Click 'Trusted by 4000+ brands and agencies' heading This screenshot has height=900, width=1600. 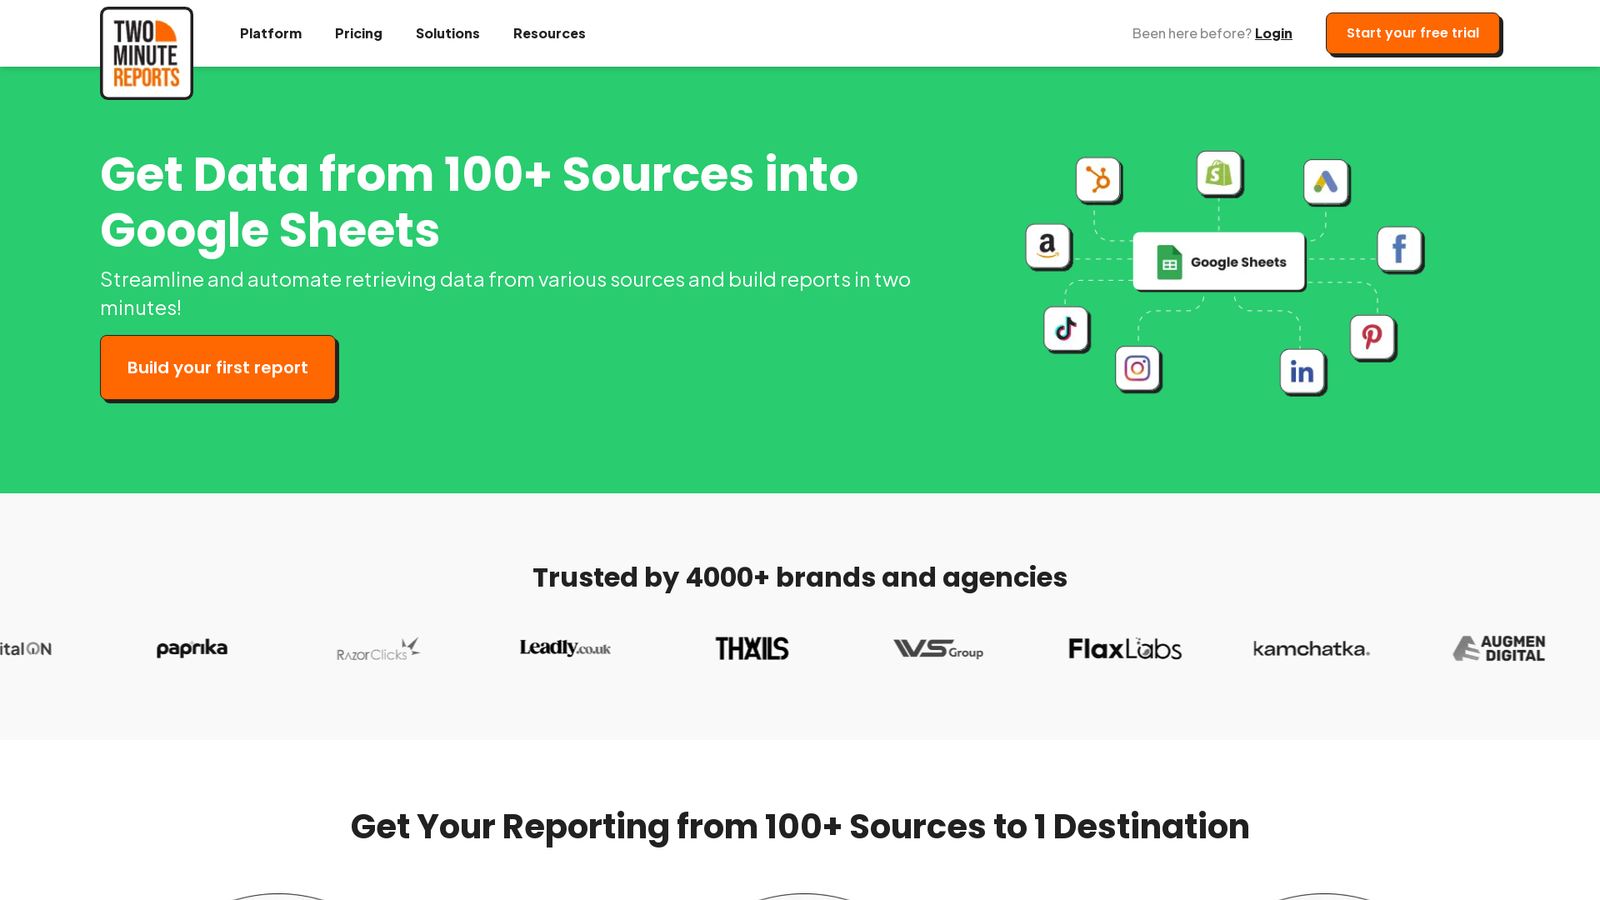coord(800,577)
